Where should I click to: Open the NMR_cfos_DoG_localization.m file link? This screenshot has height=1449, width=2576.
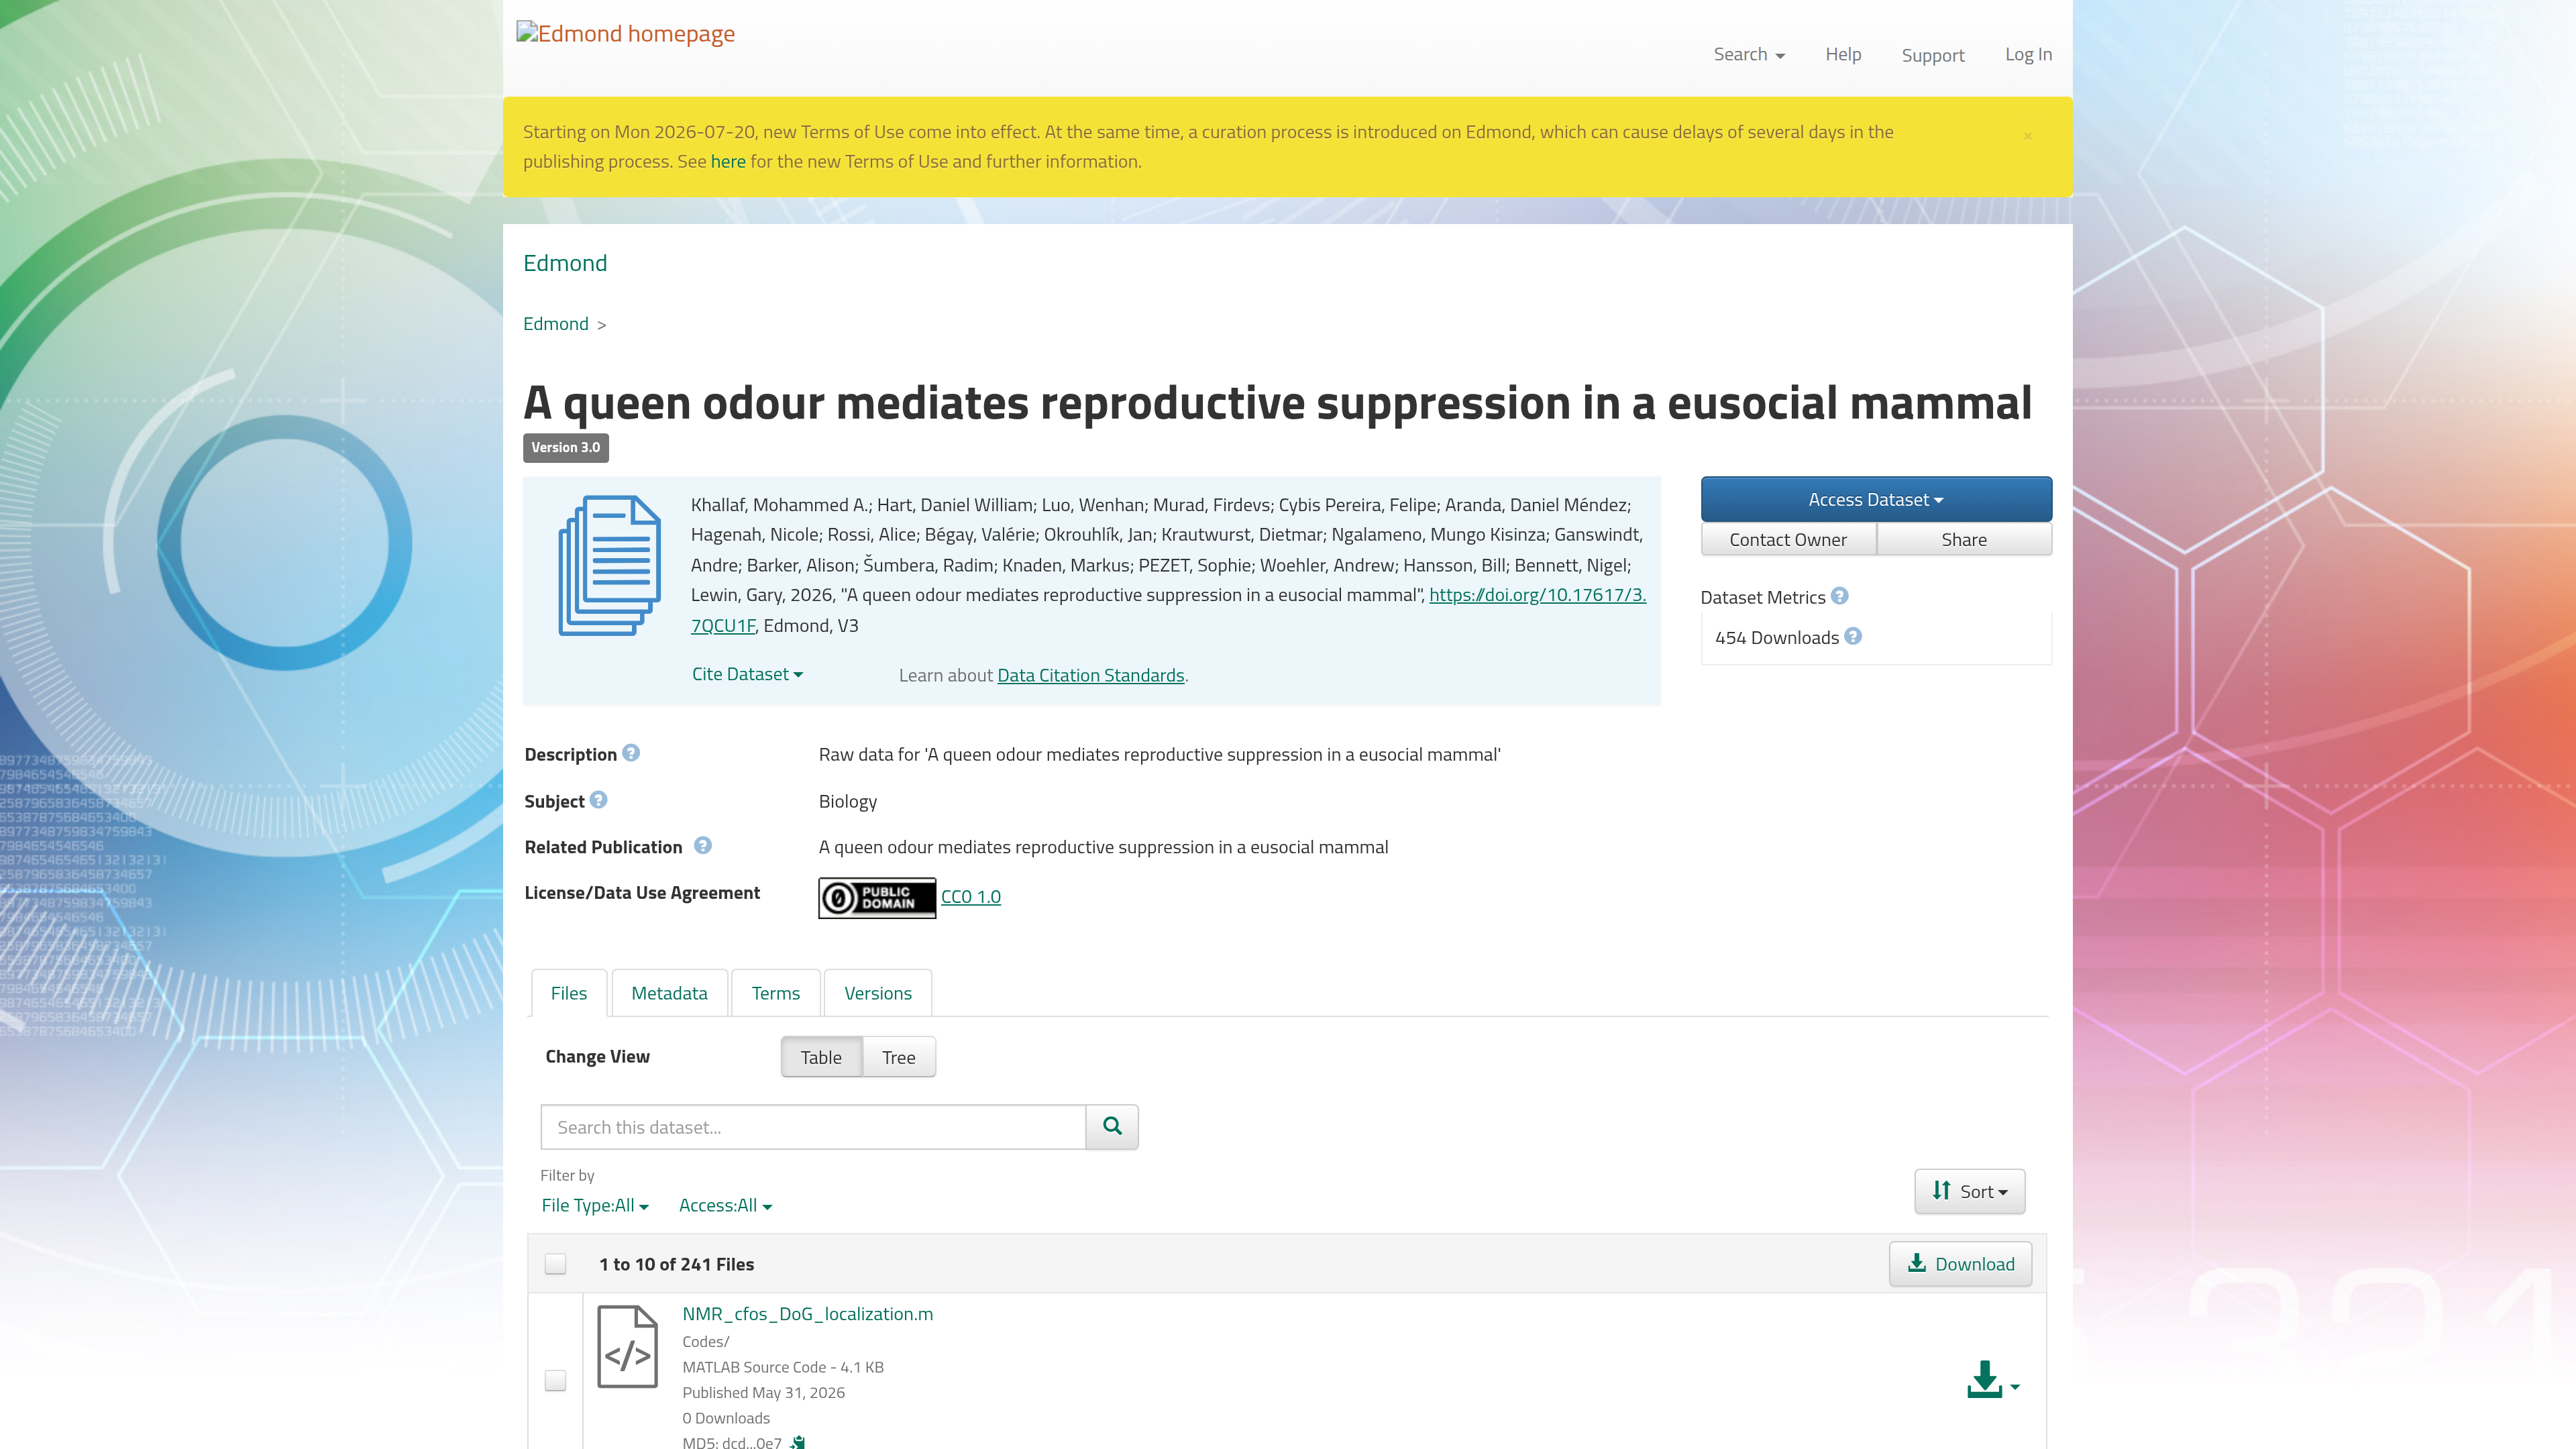tap(807, 1313)
